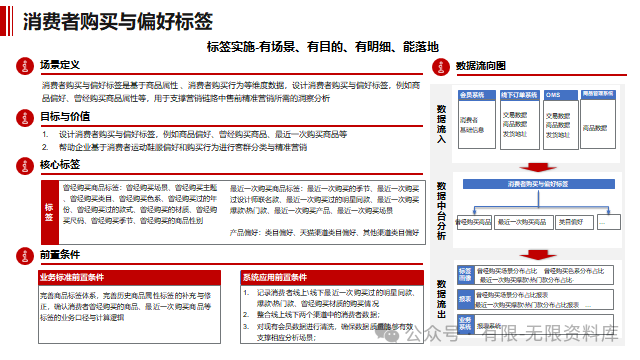Select 商品数据 in the rightmost system box
Screen dimensions: 640x360
click(595, 128)
